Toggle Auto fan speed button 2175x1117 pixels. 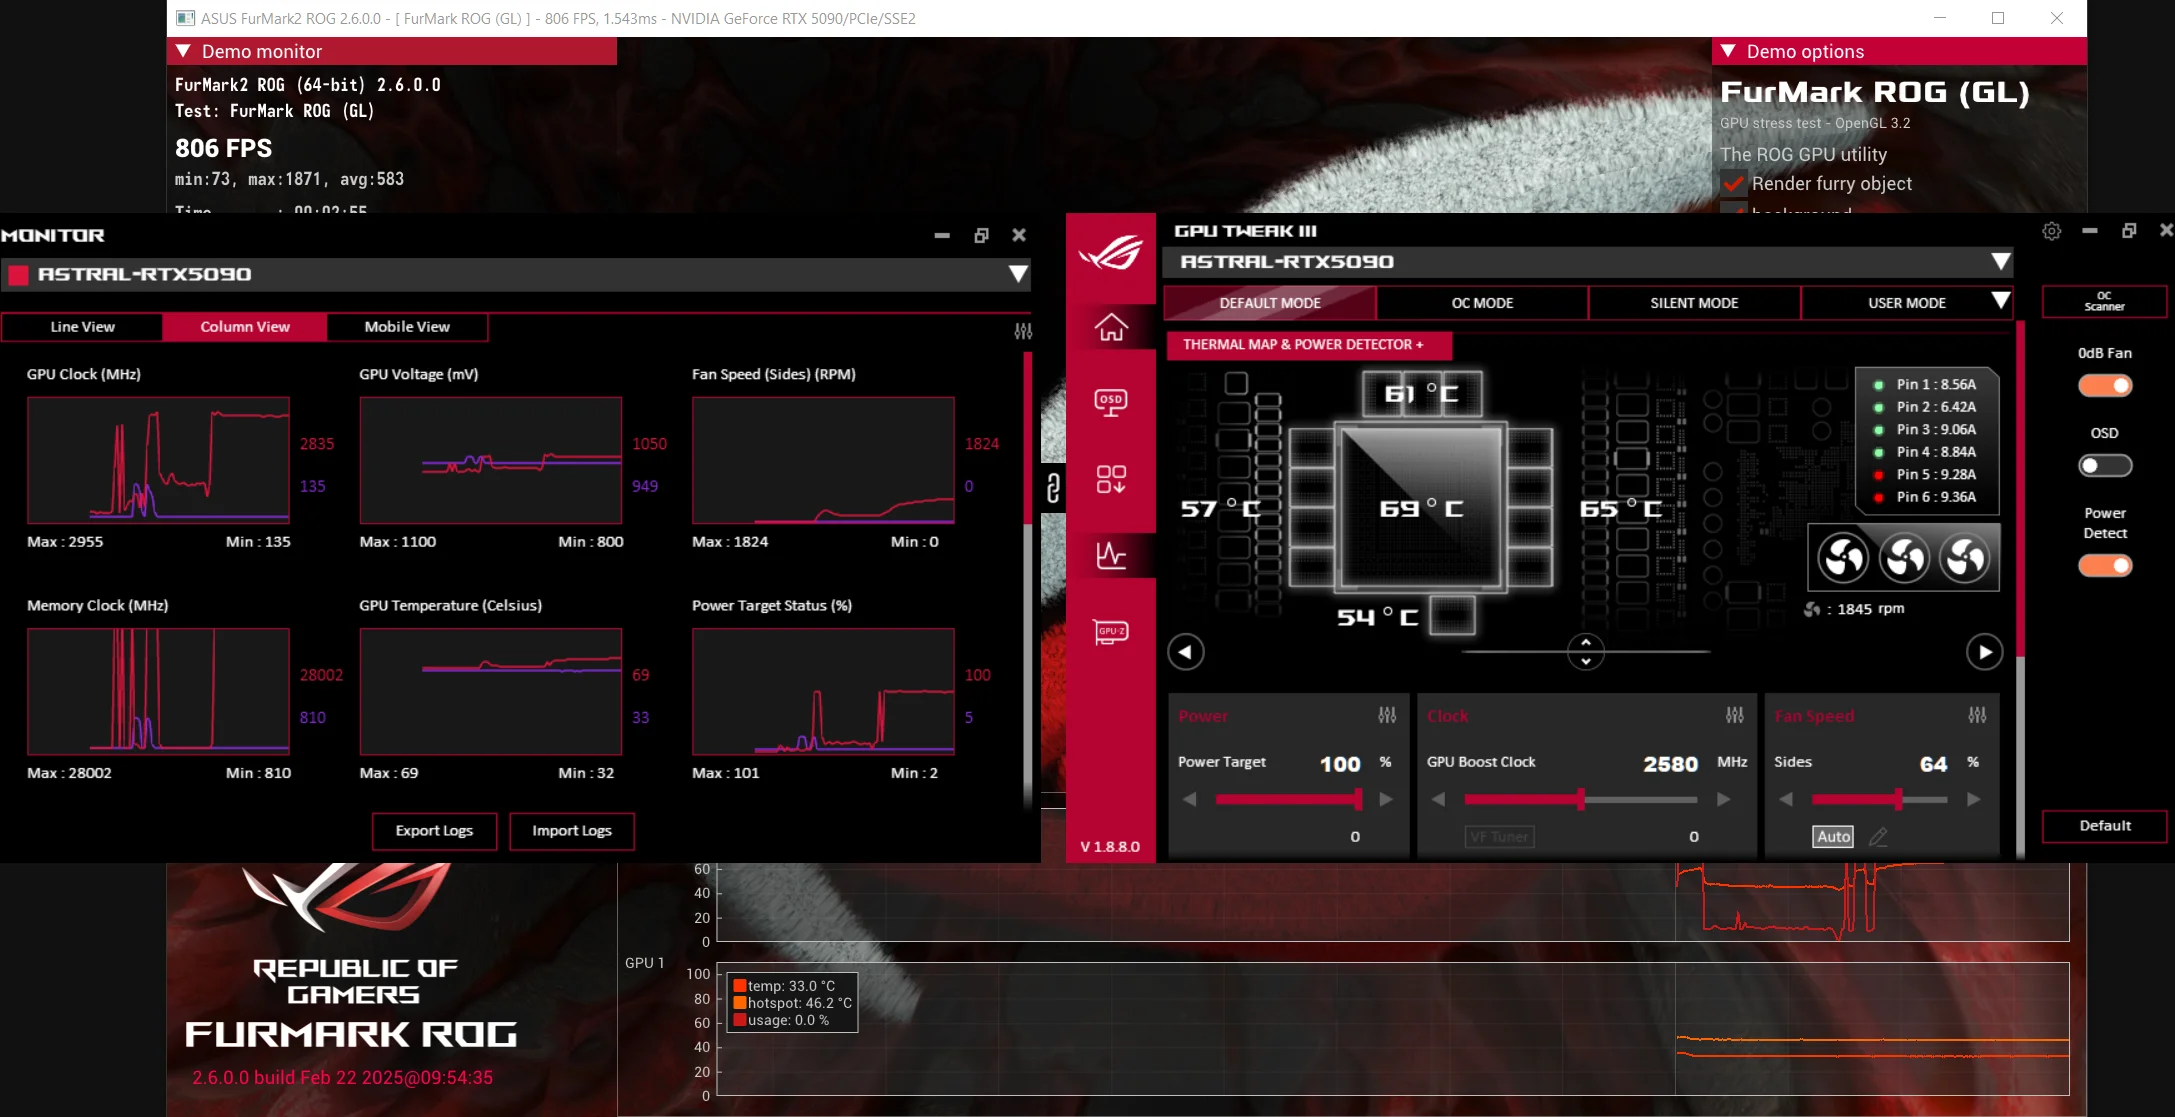pos(1833,837)
